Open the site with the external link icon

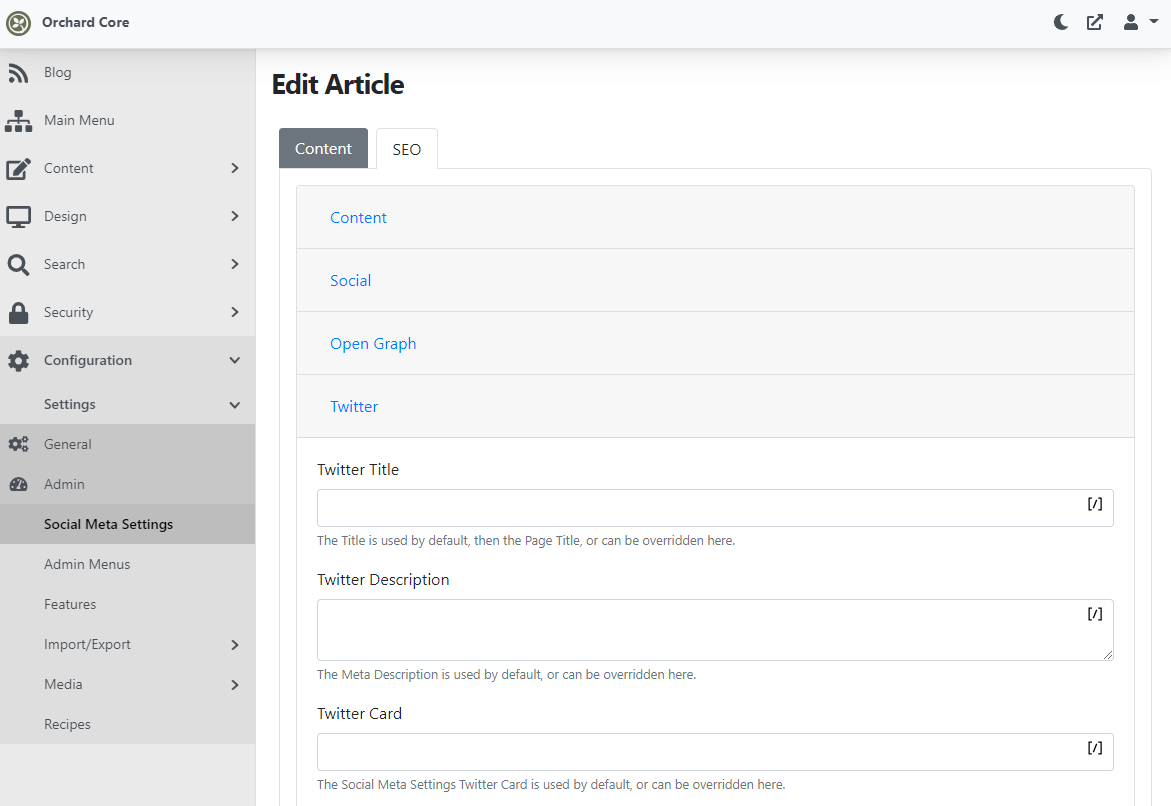click(1095, 22)
